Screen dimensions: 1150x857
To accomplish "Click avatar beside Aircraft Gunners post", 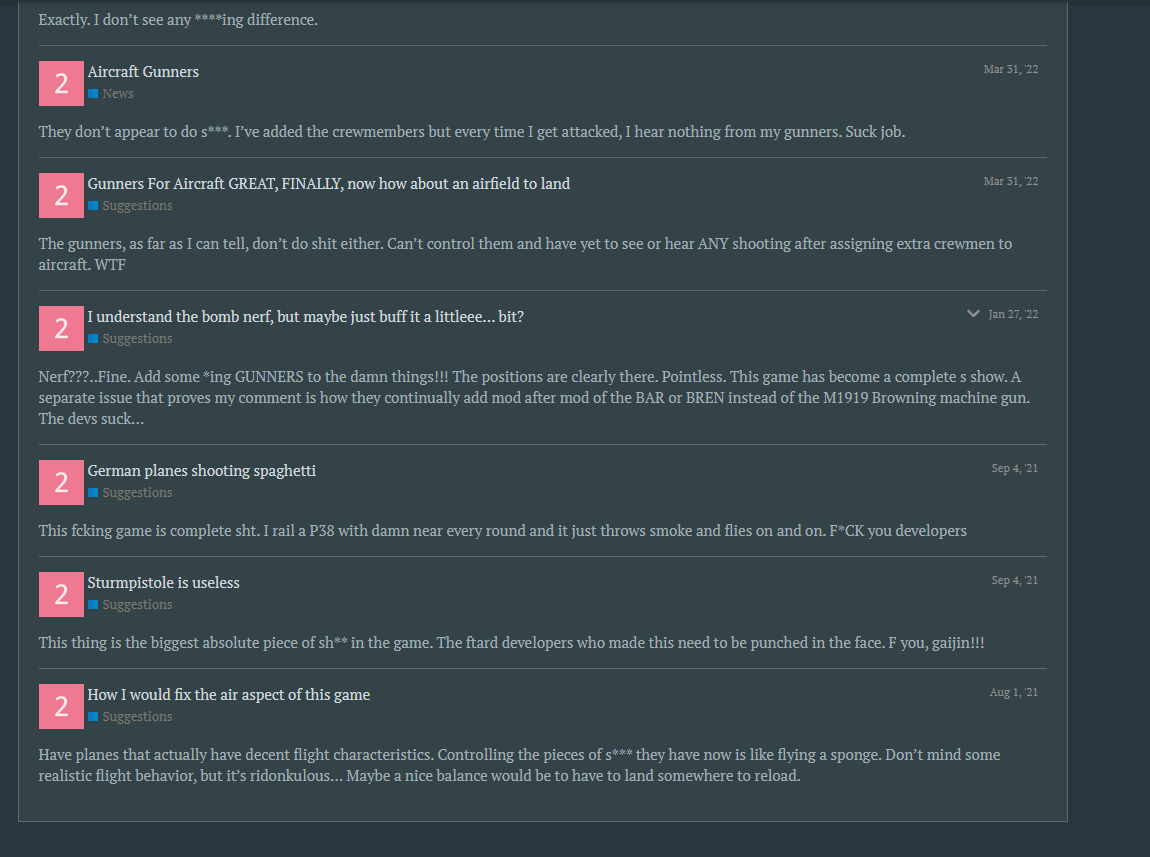I will tap(61, 84).
